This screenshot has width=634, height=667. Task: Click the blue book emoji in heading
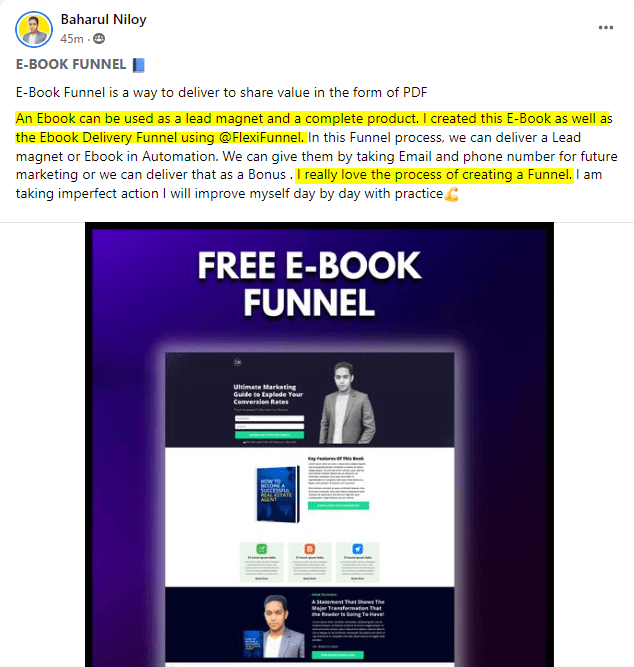tap(139, 65)
